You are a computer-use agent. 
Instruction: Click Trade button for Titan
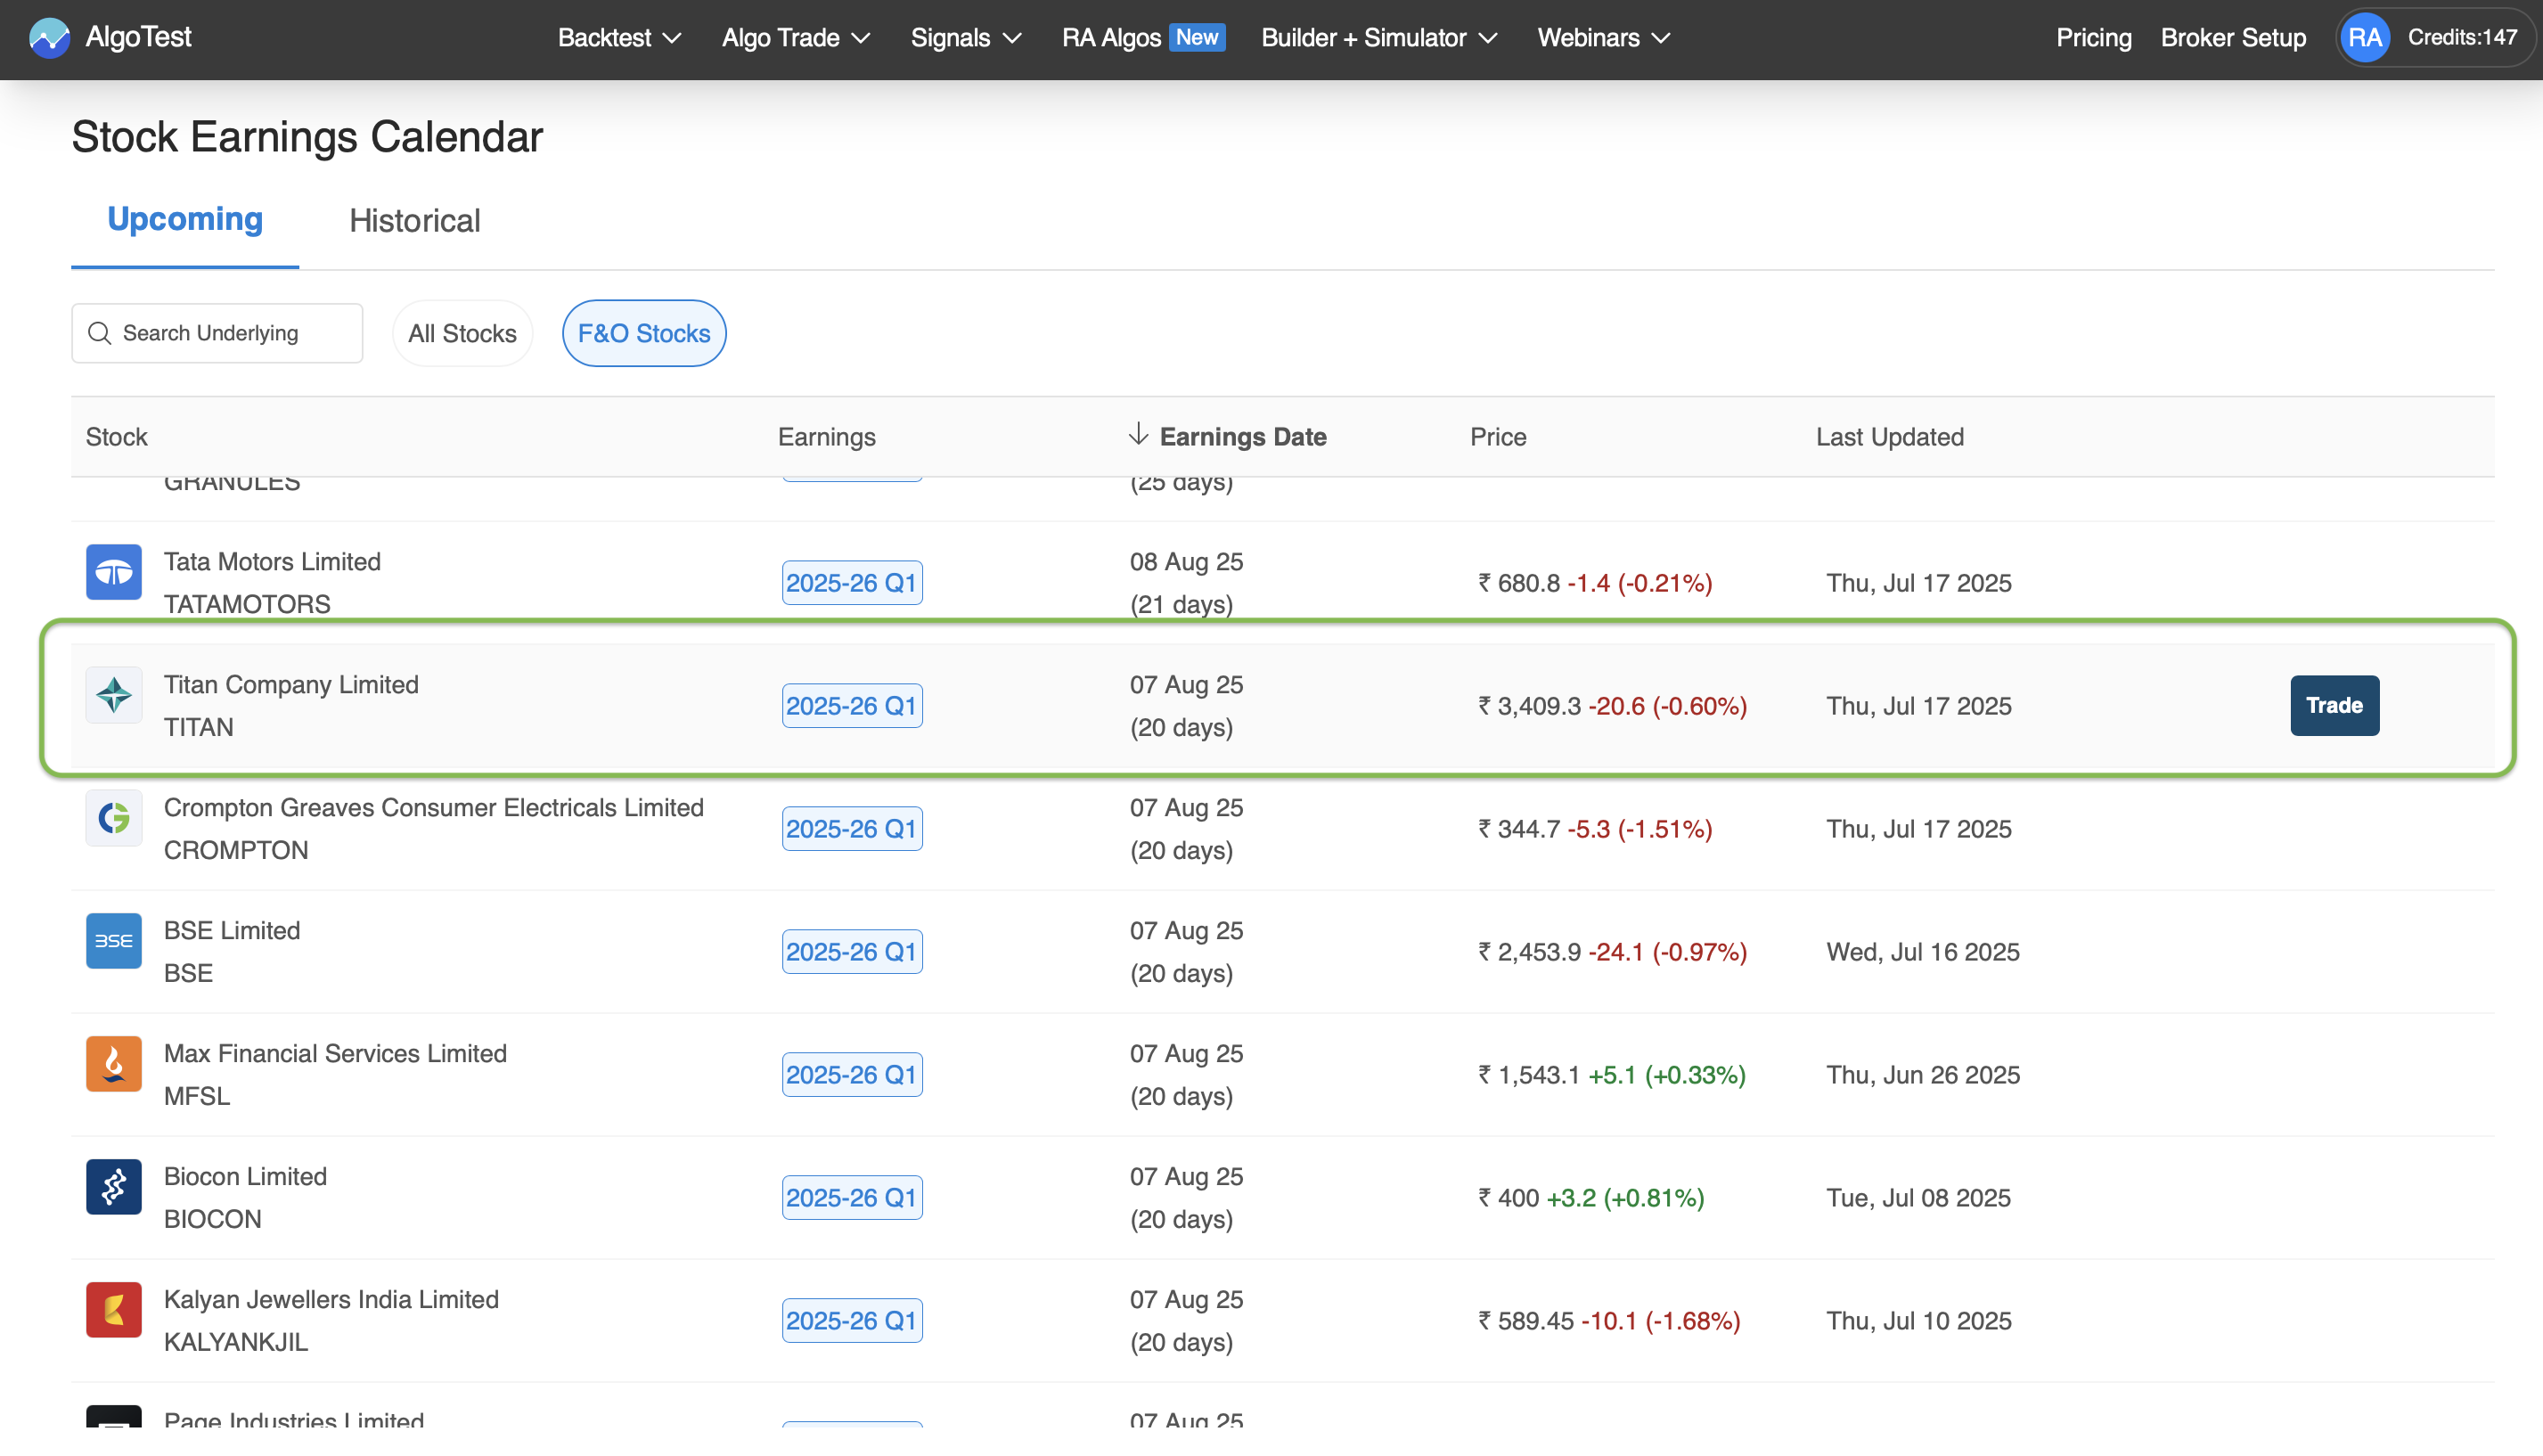(2334, 705)
